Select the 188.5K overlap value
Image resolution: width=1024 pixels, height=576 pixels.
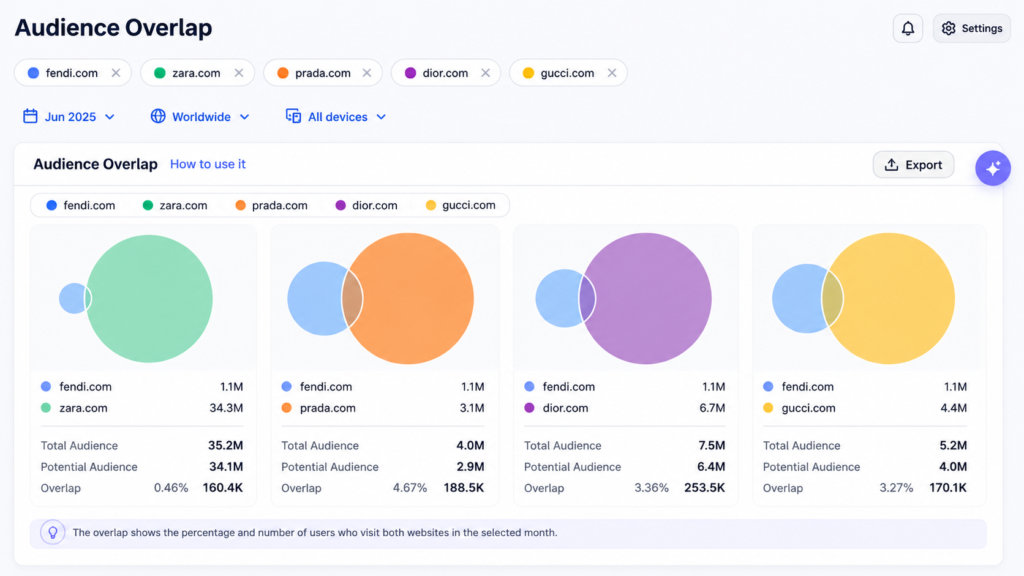point(464,488)
